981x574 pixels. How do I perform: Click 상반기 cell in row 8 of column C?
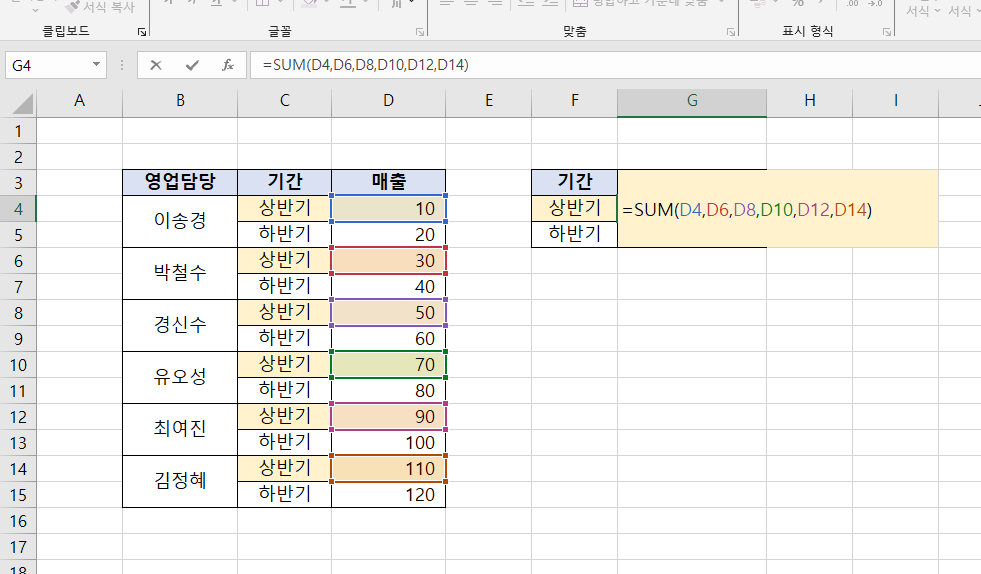pyautogui.click(x=285, y=312)
